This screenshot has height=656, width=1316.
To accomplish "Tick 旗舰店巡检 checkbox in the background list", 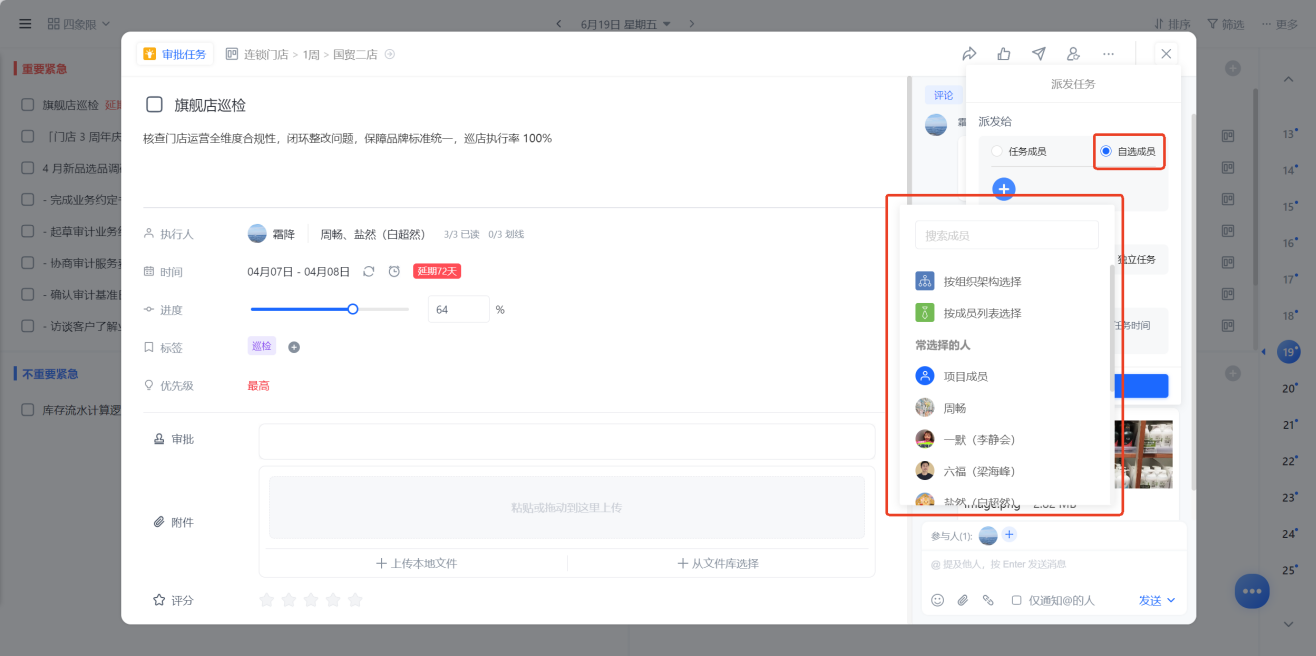I will 28,104.
